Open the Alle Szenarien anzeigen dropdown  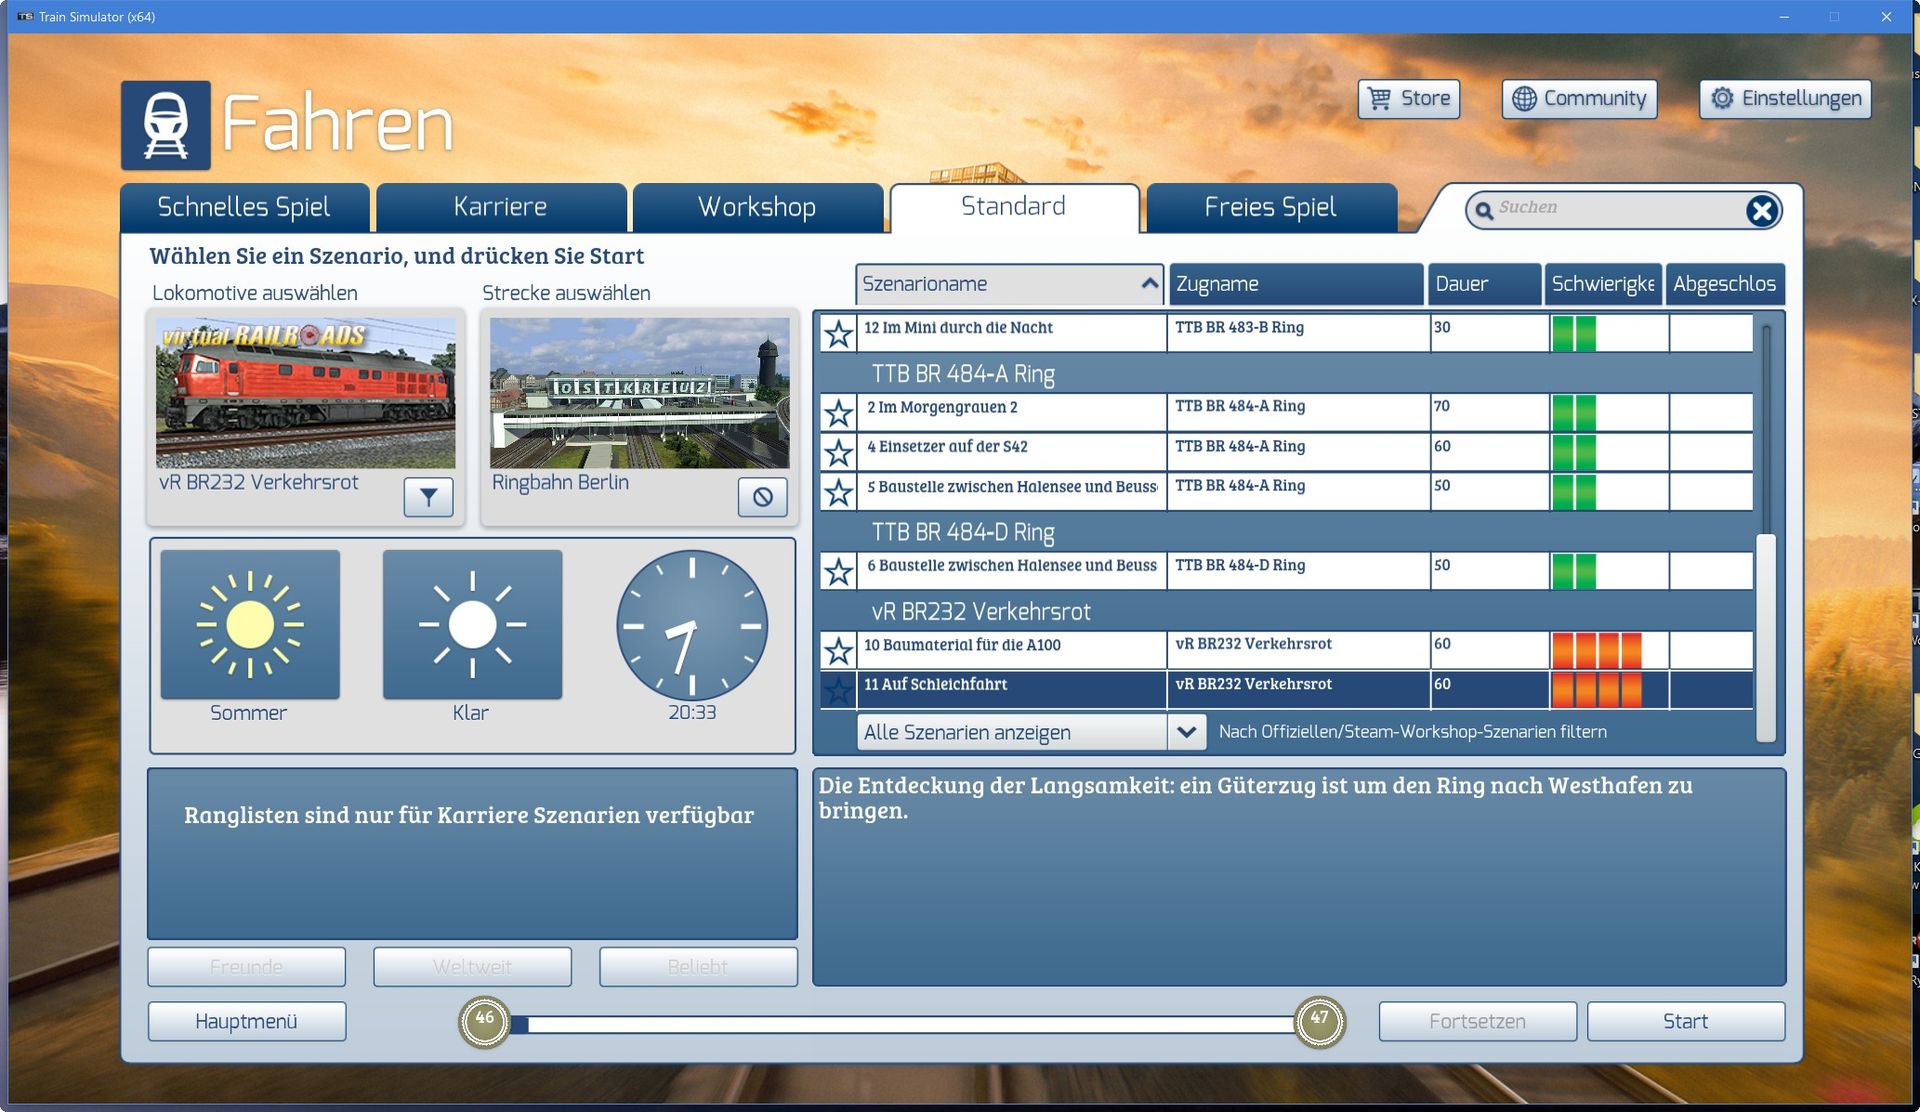coord(1186,732)
